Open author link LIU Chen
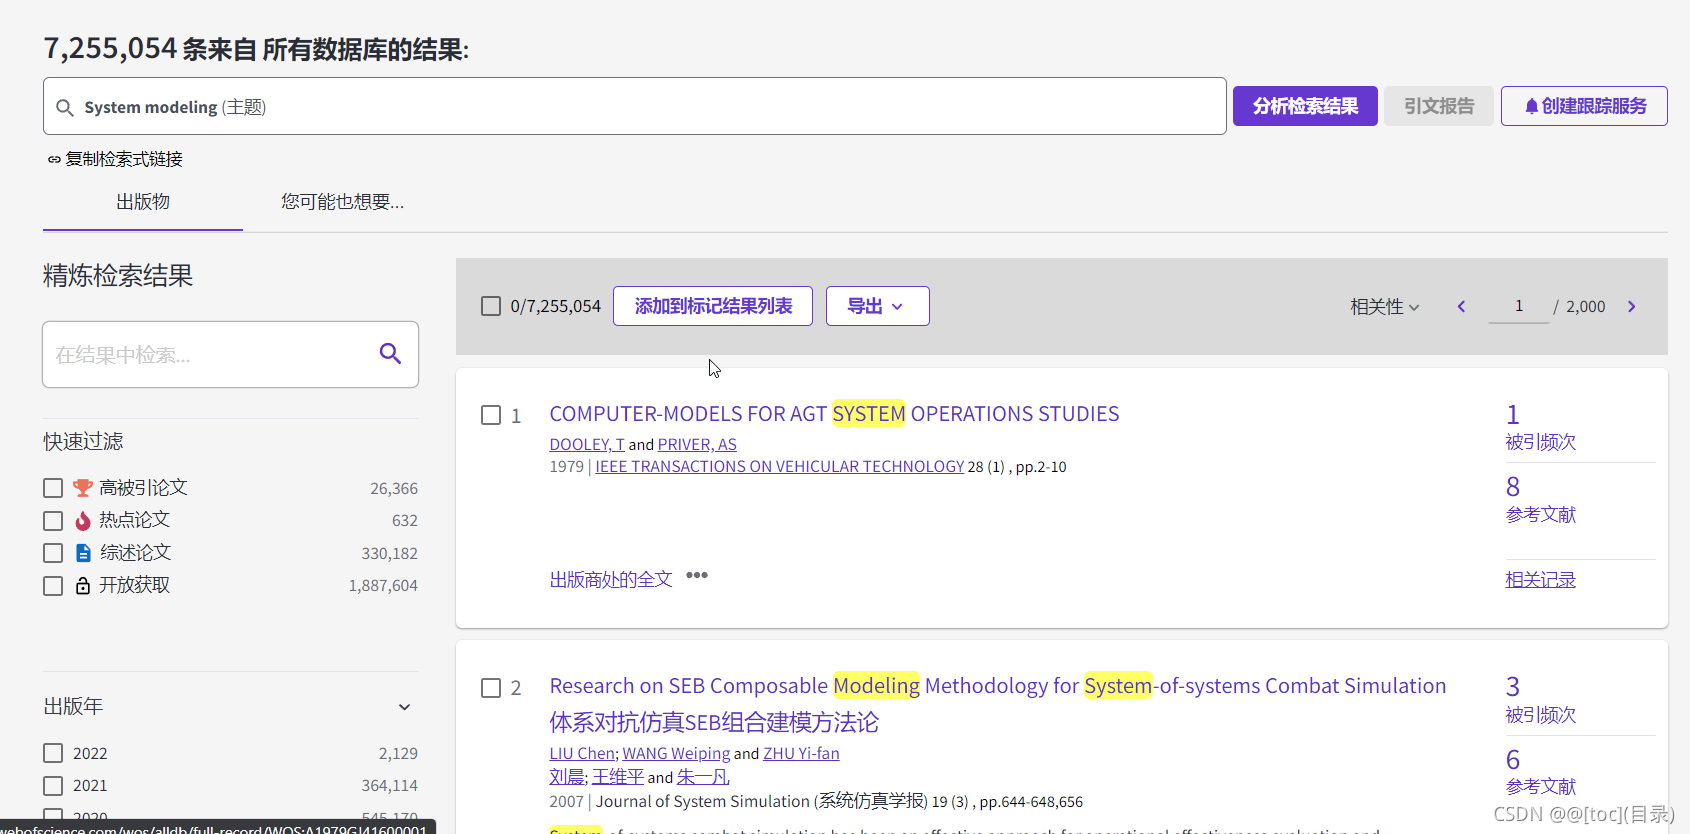The image size is (1690, 834). (x=582, y=753)
